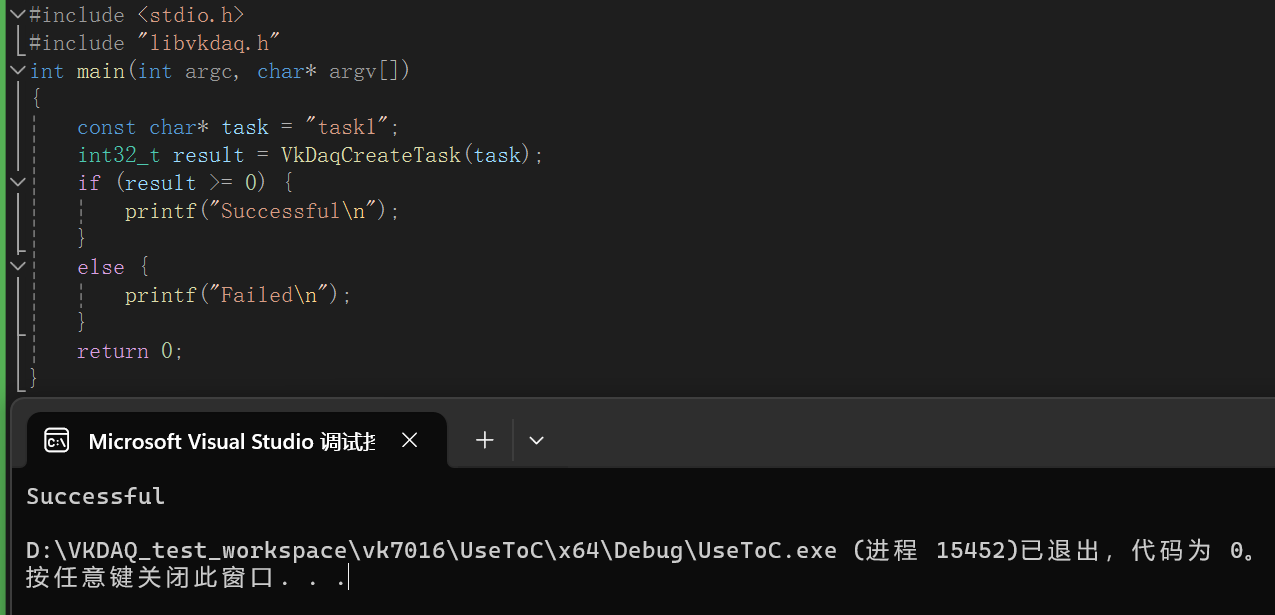1275x615 pixels.
Task: Open a new terminal tab with plus
Action: pyautogui.click(x=485, y=440)
